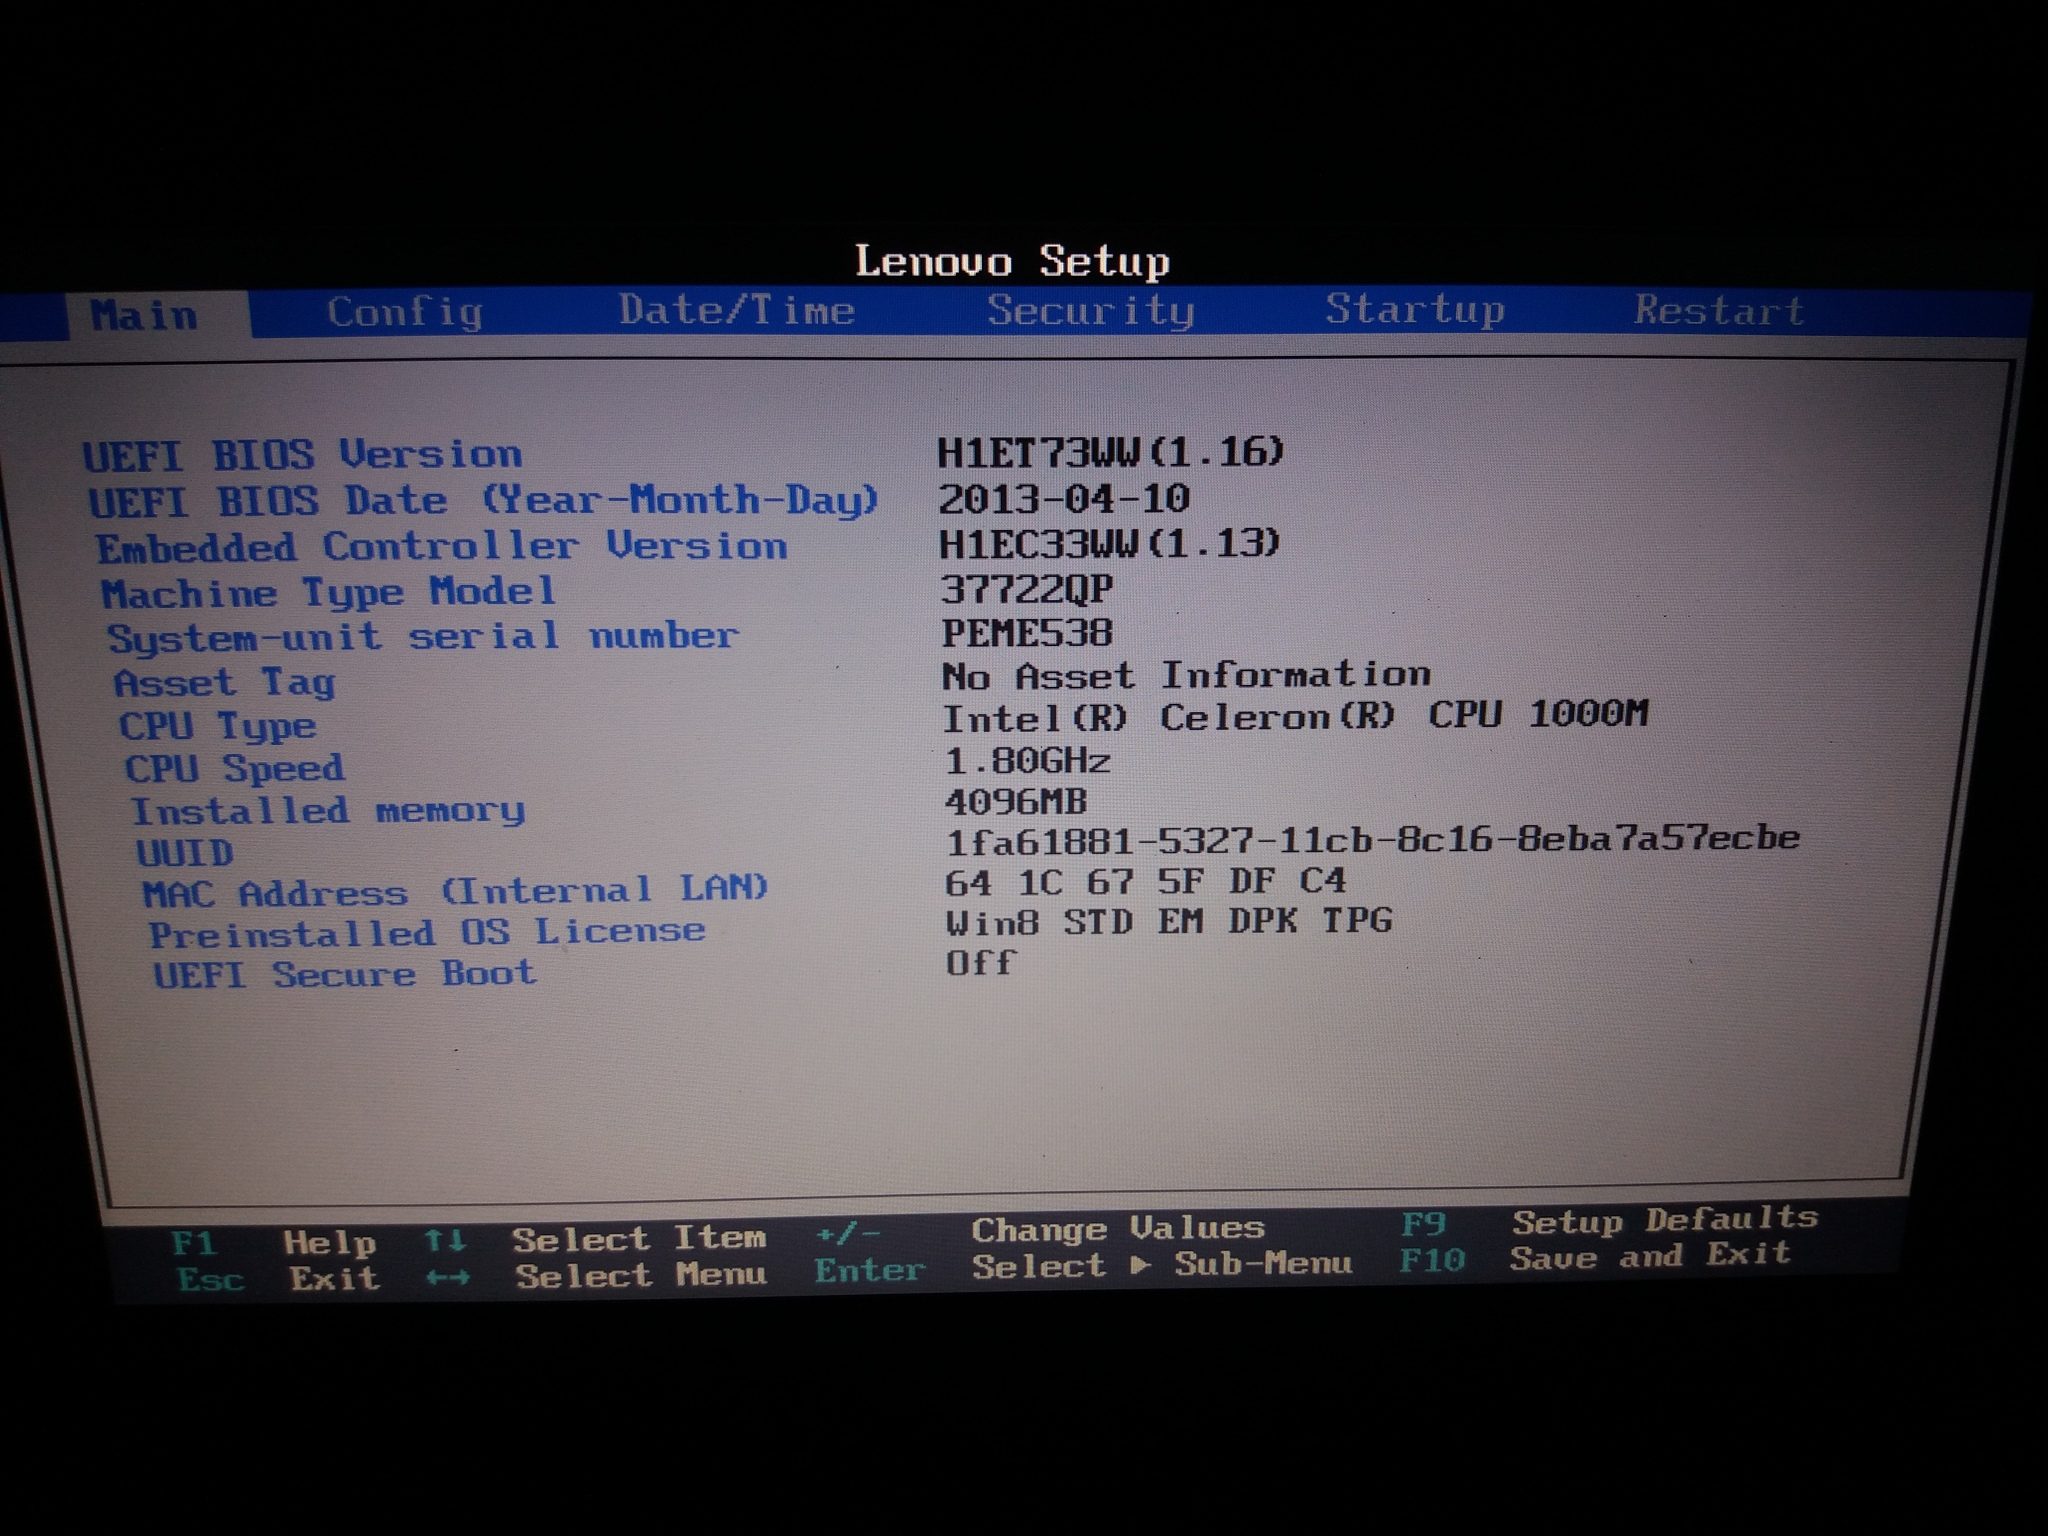The height and width of the screenshot is (1536, 2048).
Task: Click the UEFI BIOS Date label
Action: tap(484, 501)
